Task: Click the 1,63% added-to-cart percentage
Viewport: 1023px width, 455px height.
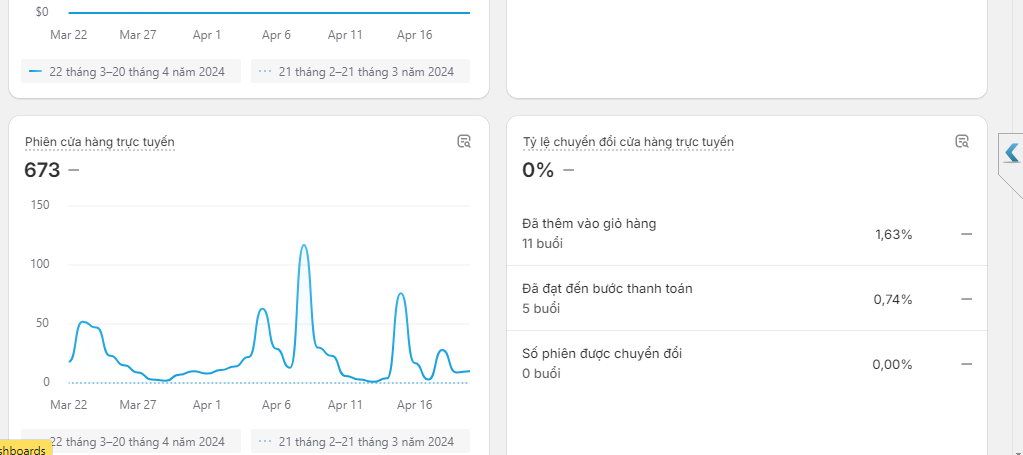Action: [x=893, y=234]
